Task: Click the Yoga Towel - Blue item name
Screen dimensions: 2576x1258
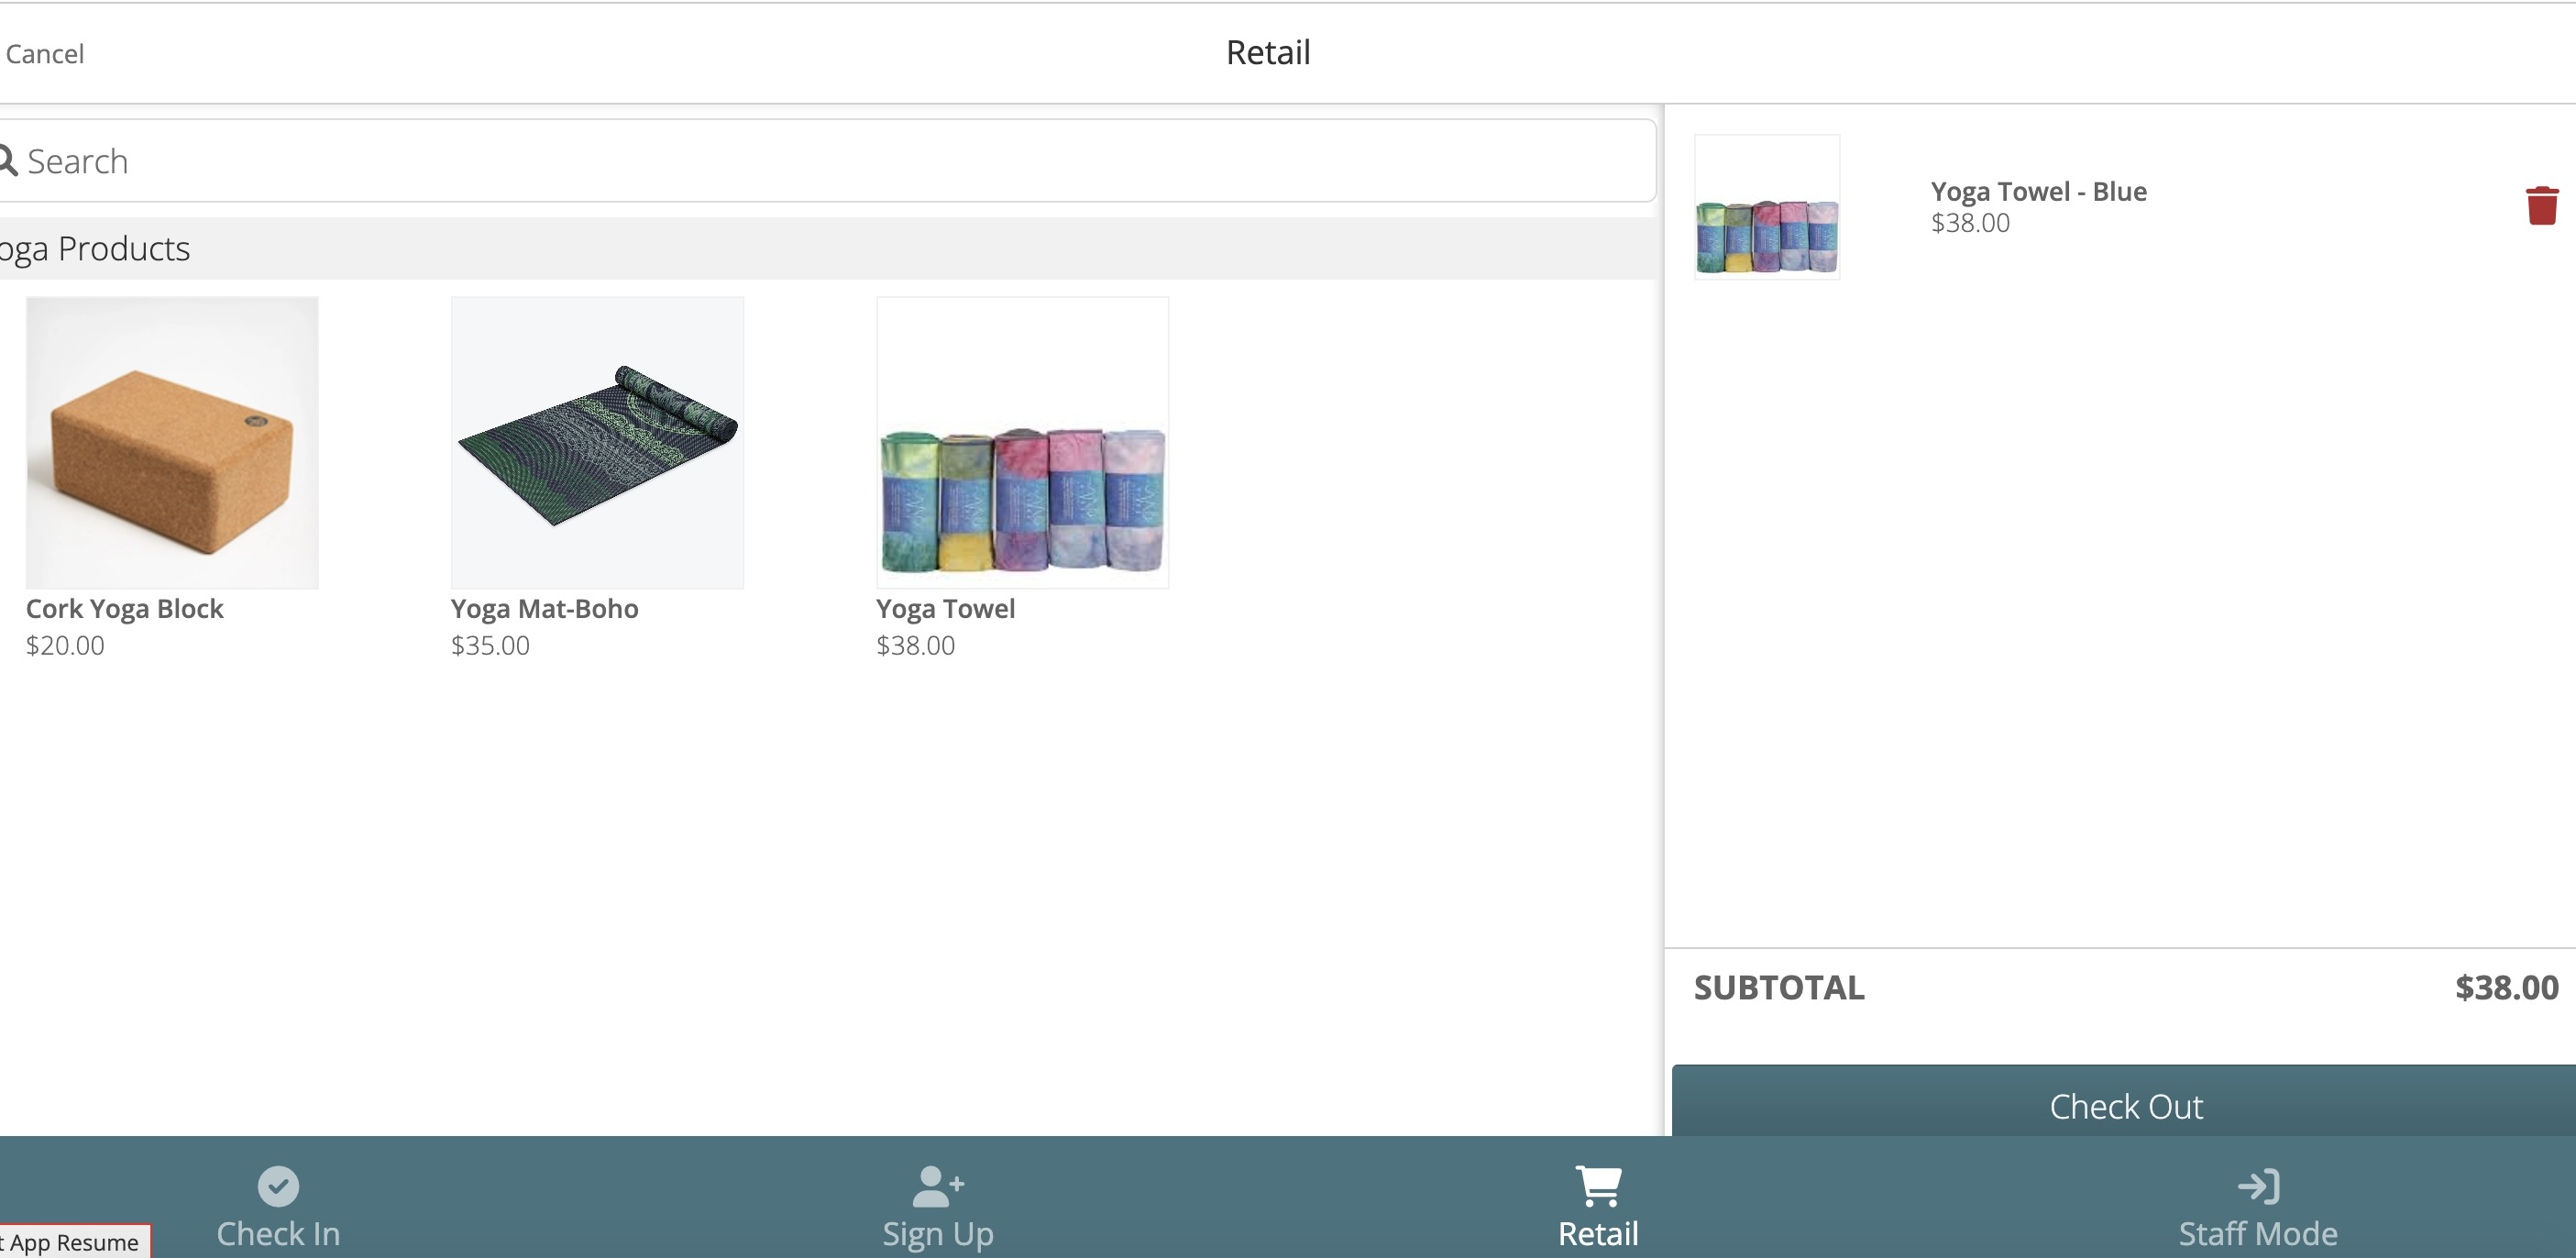Action: 2038,191
